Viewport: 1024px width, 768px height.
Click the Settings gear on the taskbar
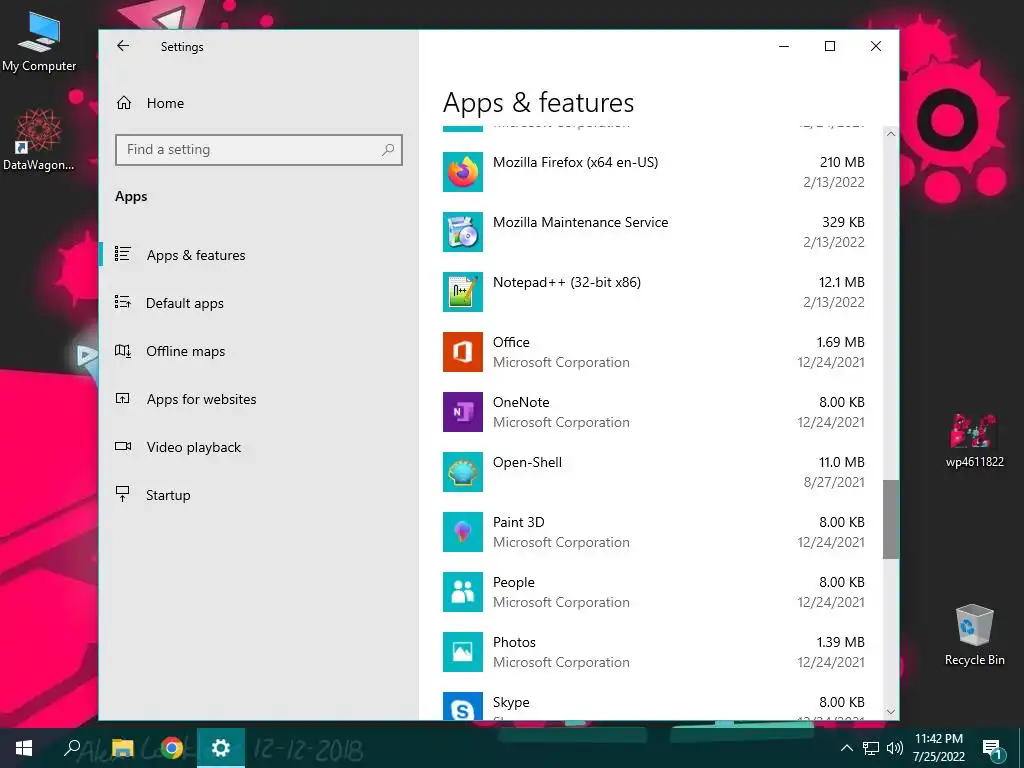tap(221, 748)
